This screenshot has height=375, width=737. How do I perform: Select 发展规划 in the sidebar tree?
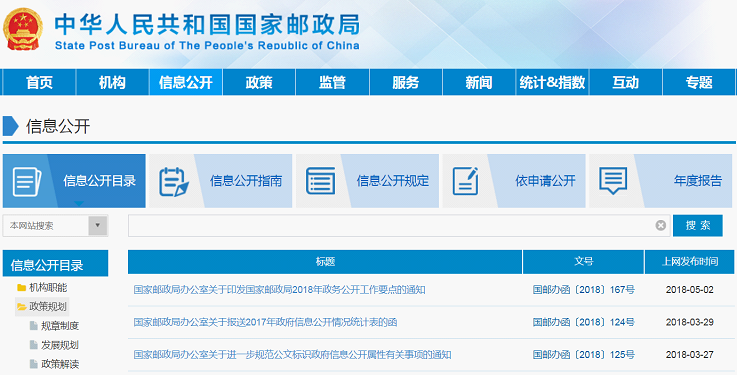60,345
